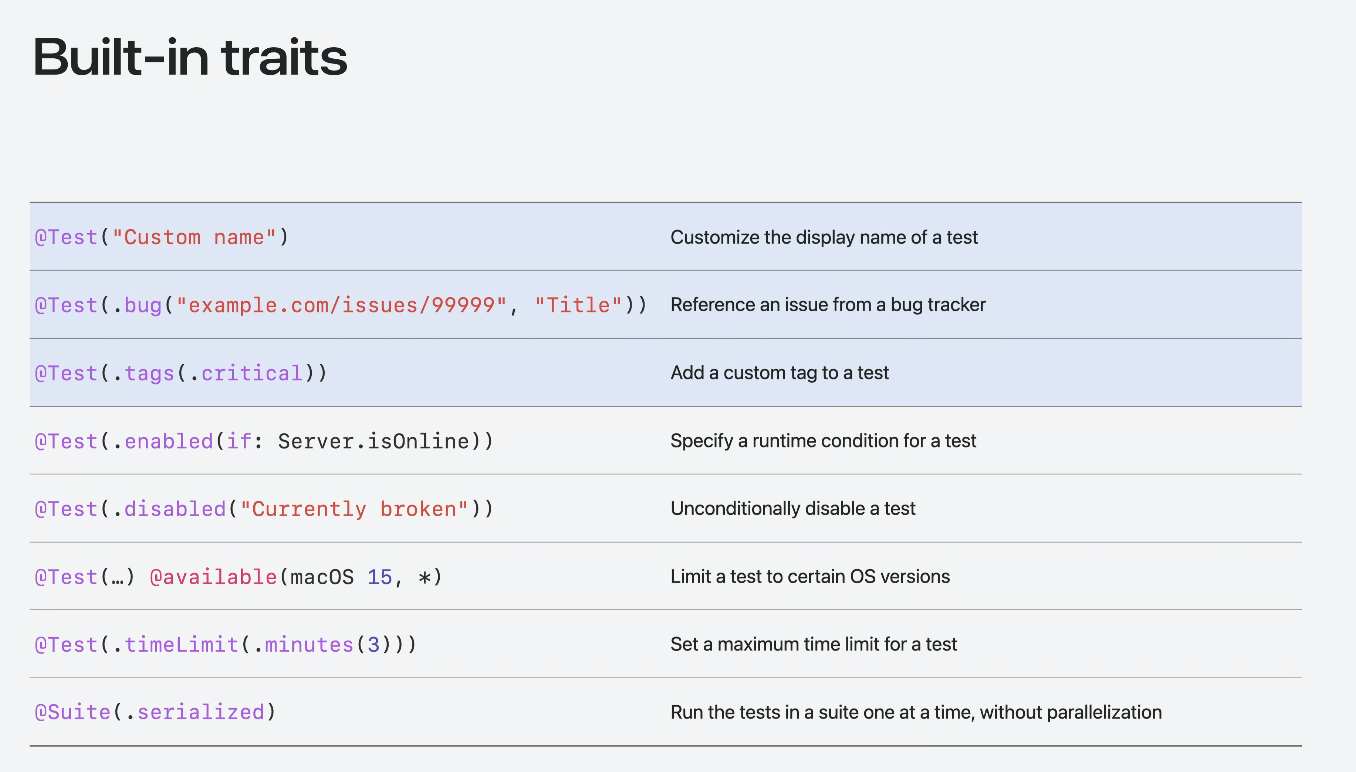Click "Add a custom tag to a test" description
1356x772 pixels.
pos(779,373)
